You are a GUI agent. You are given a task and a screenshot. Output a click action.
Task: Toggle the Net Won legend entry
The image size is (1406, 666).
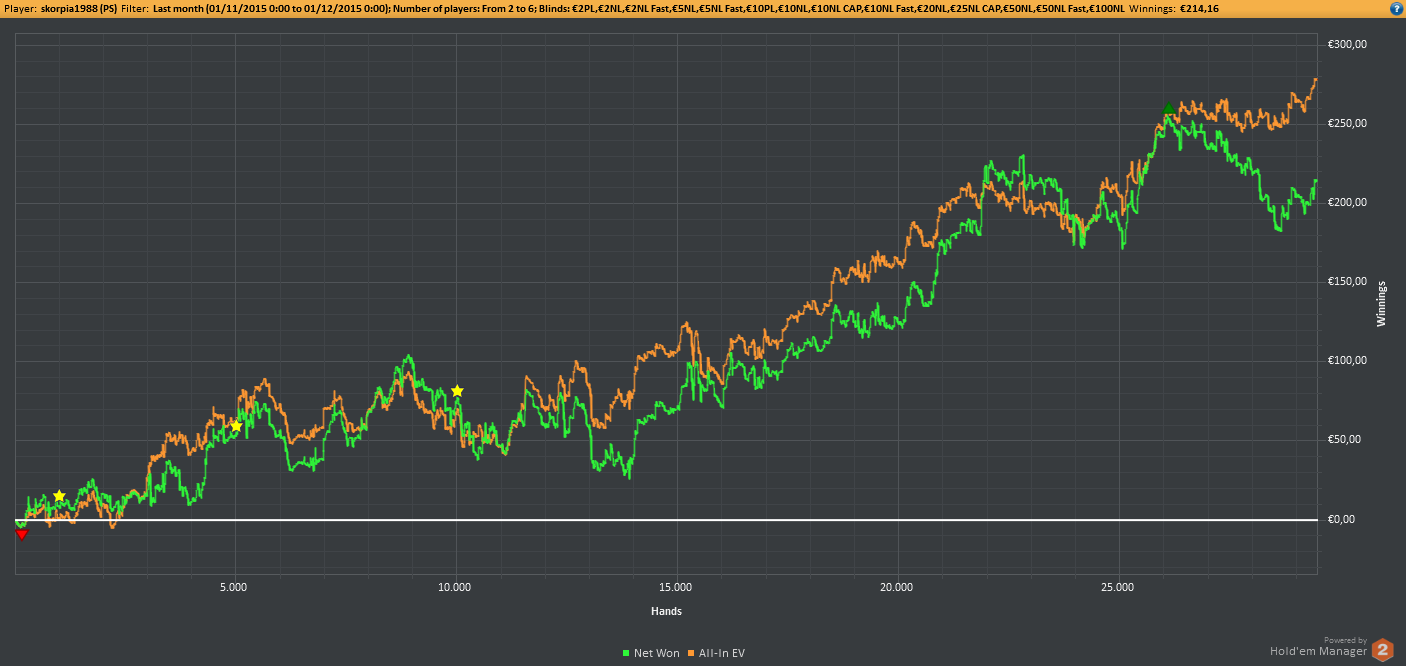(650, 653)
